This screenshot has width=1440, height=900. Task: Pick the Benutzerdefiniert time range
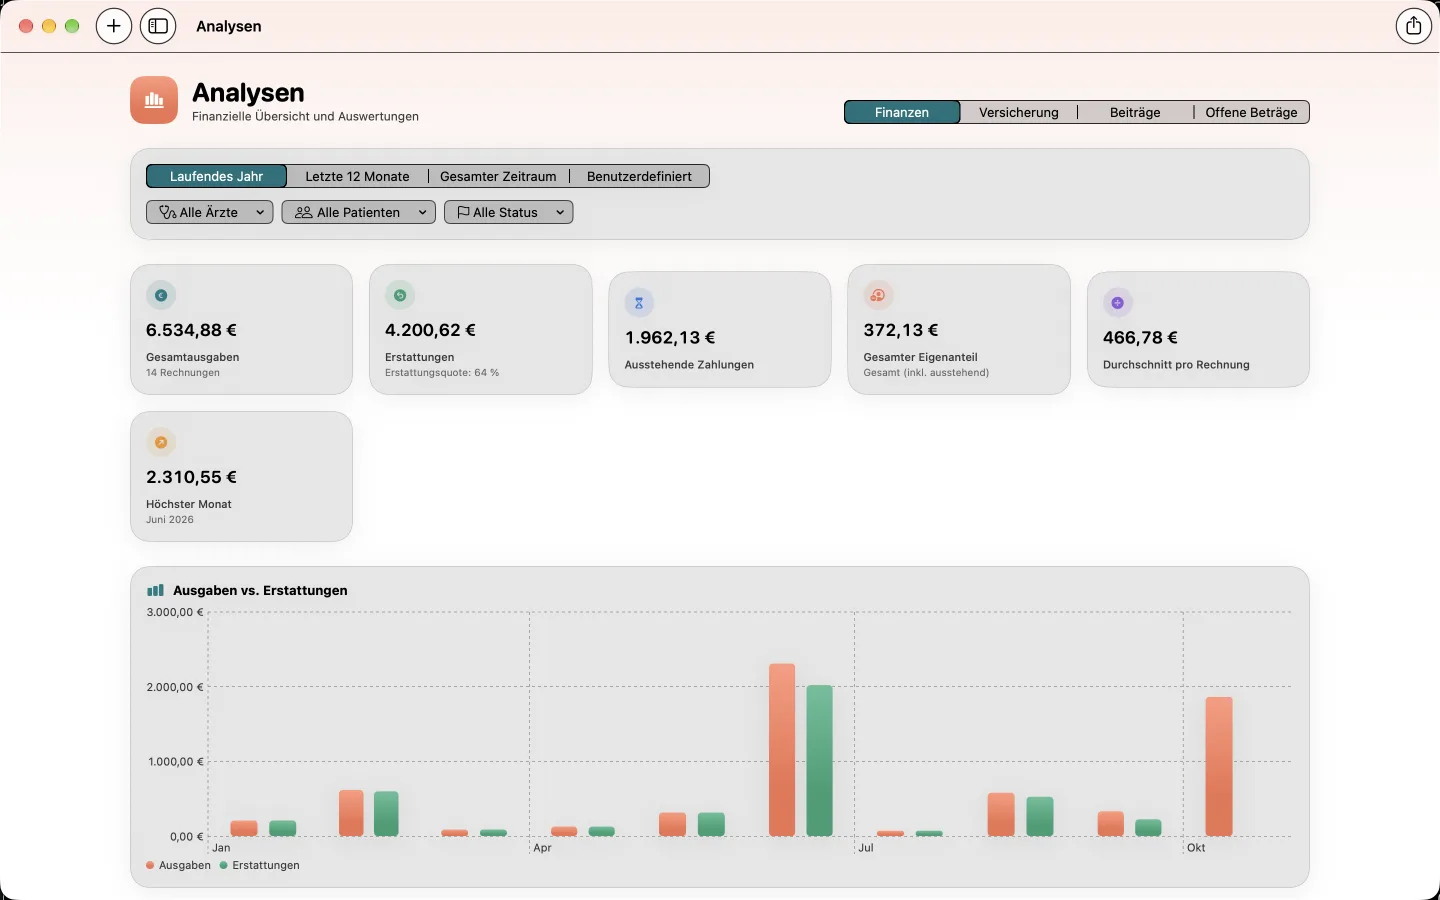[x=639, y=176]
